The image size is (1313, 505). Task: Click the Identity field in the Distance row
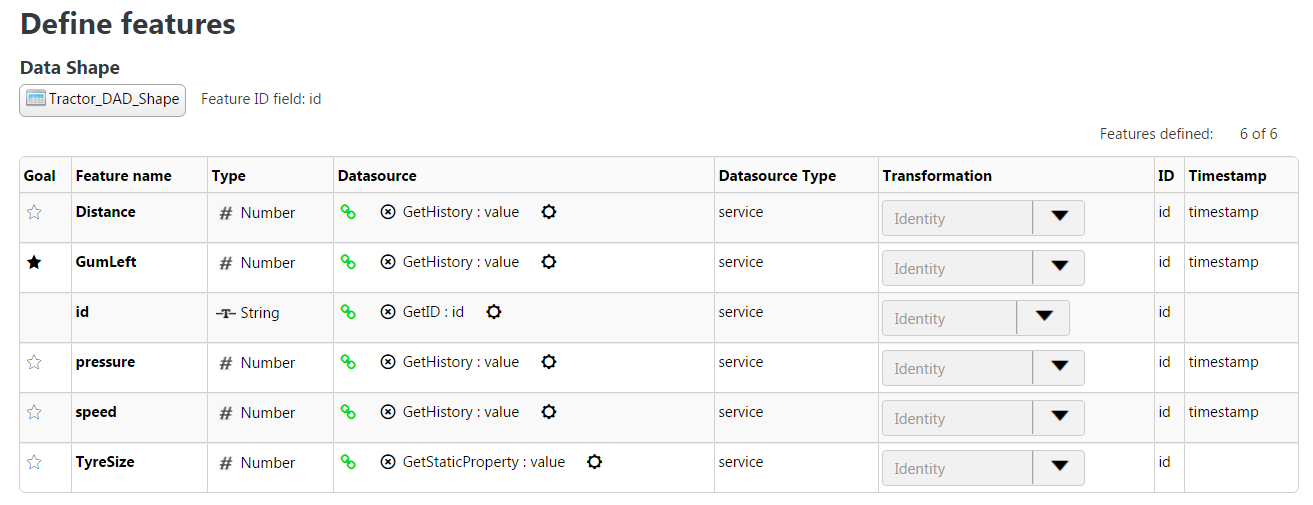tap(957, 218)
